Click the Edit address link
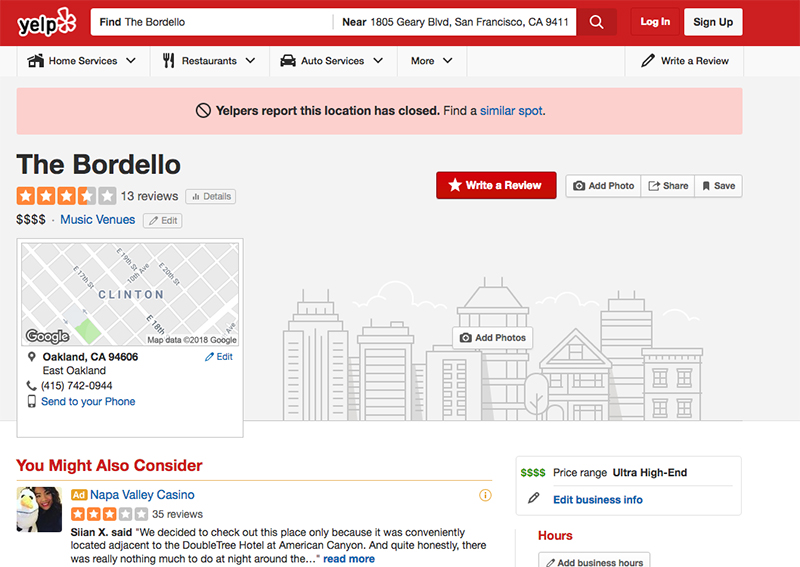Image resolution: width=800 pixels, height=567 pixels. point(219,357)
